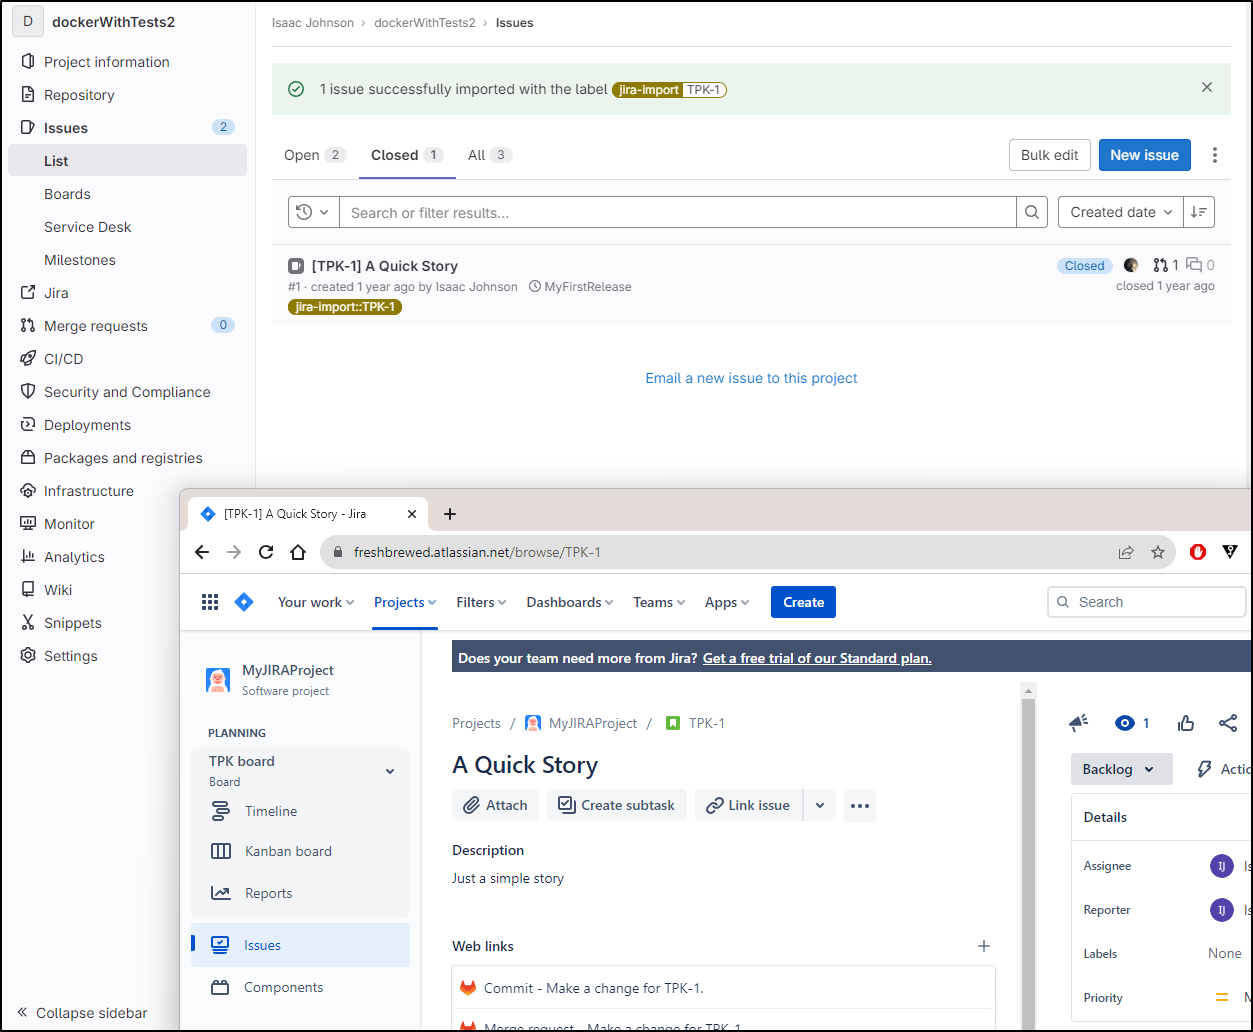The image size is (1253, 1032).
Task: Click the browser home button
Action: [298, 552]
